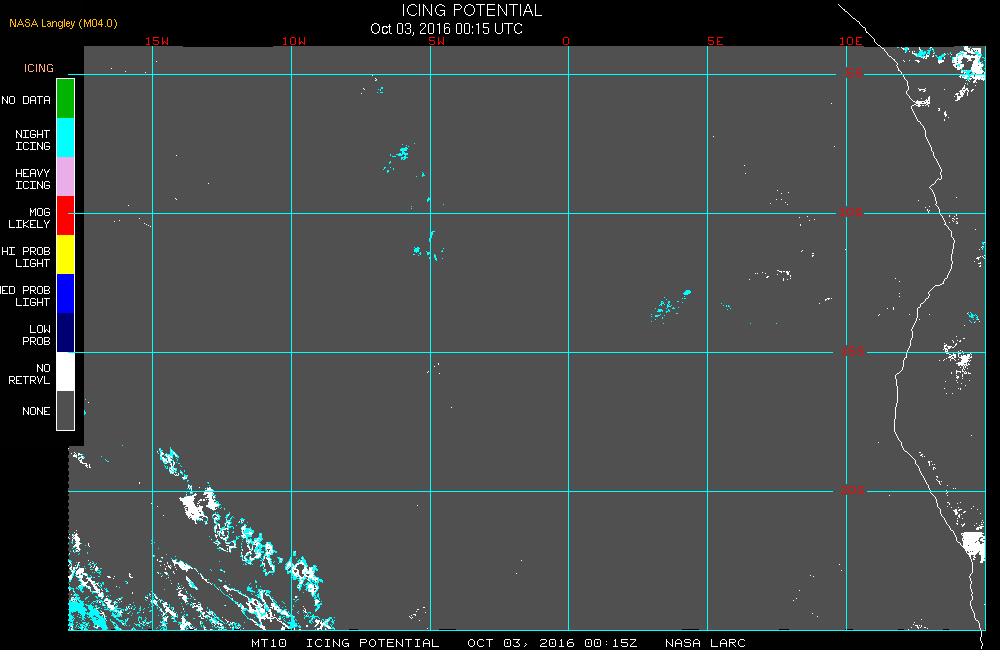This screenshot has height=650, width=1000.
Task: Click the pink HEAVY ICING legend swatch
Action: [x=66, y=177]
